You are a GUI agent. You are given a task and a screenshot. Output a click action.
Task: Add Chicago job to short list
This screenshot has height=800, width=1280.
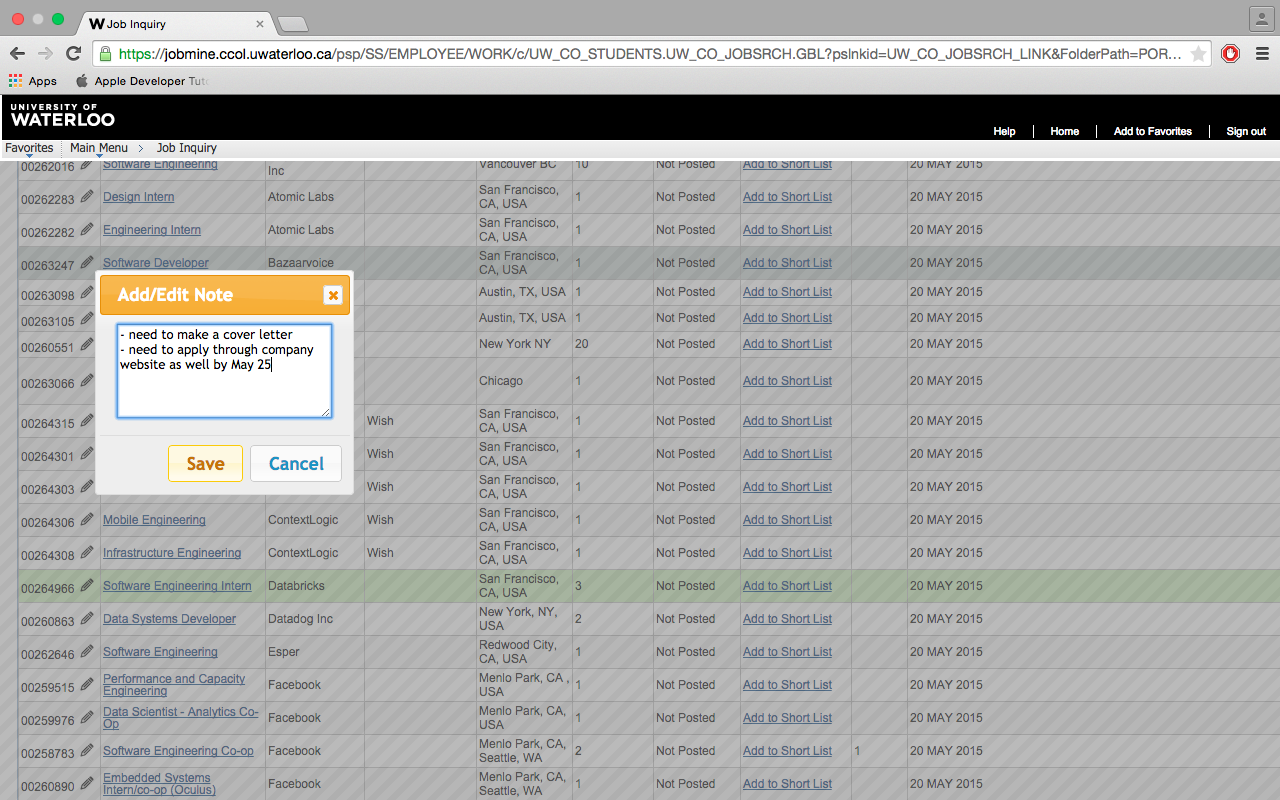pyautogui.click(x=787, y=381)
